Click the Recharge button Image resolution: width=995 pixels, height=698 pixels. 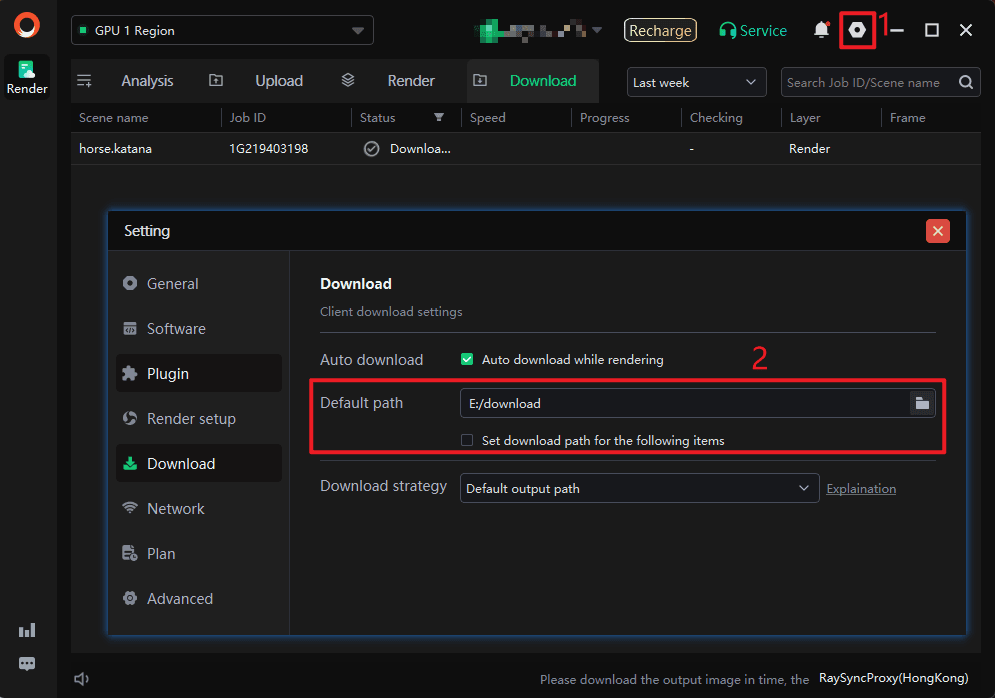click(x=660, y=30)
